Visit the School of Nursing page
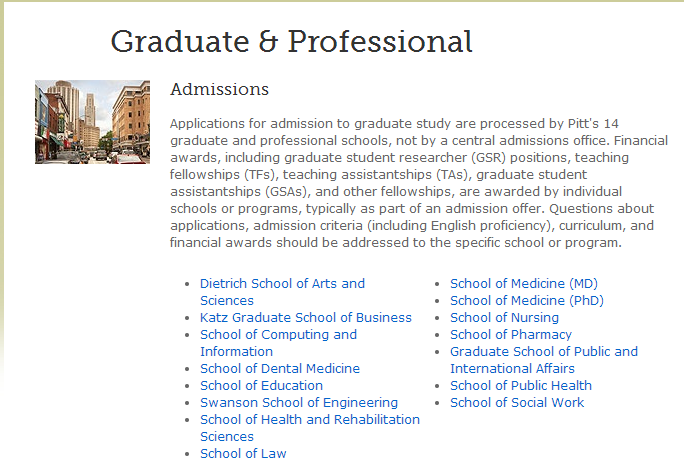Image resolution: width=684 pixels, height=471 pixels. point(504,317)
